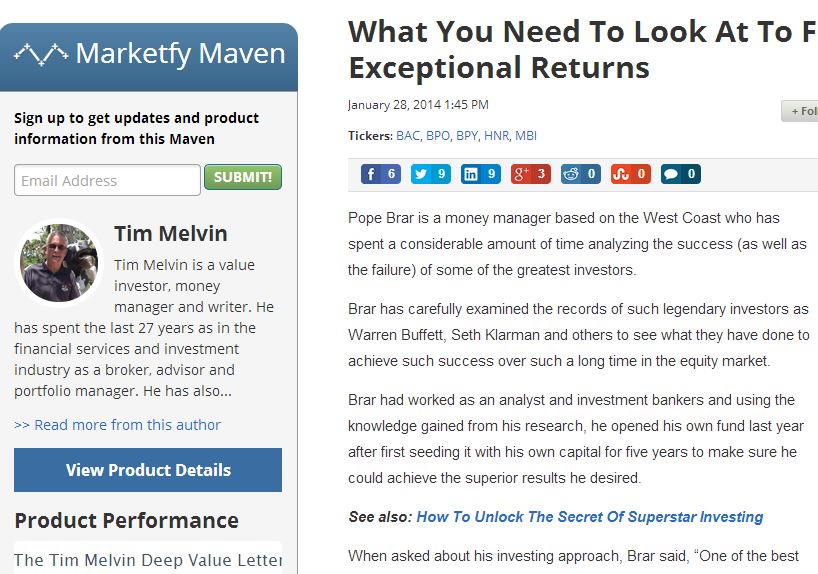Submit the article to Reddit
The height and width of the screenshot is (574, 818).
click(580, 174)
